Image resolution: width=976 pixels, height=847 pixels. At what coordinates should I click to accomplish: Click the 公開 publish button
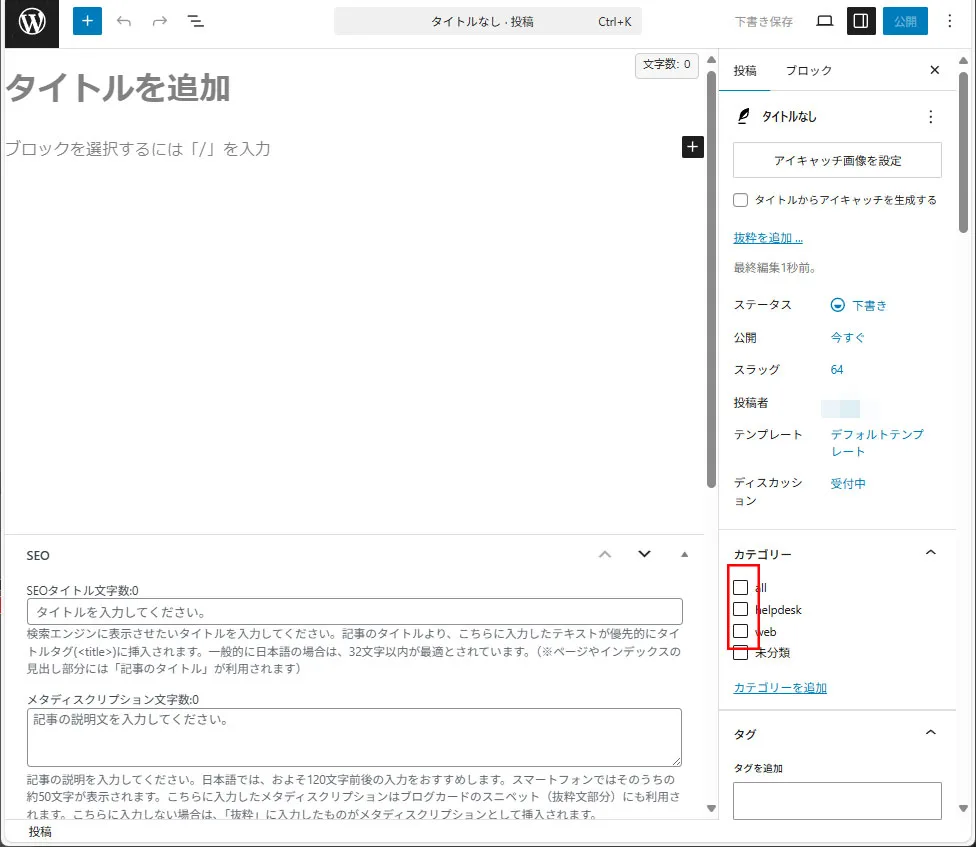coord(905,21)
